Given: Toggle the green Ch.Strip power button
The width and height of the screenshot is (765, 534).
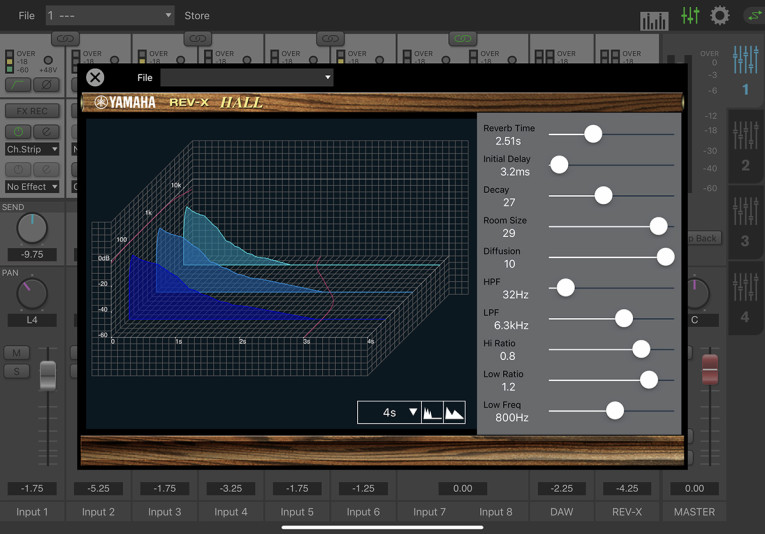Looking at the screenshot, I should tap(18, 132).
